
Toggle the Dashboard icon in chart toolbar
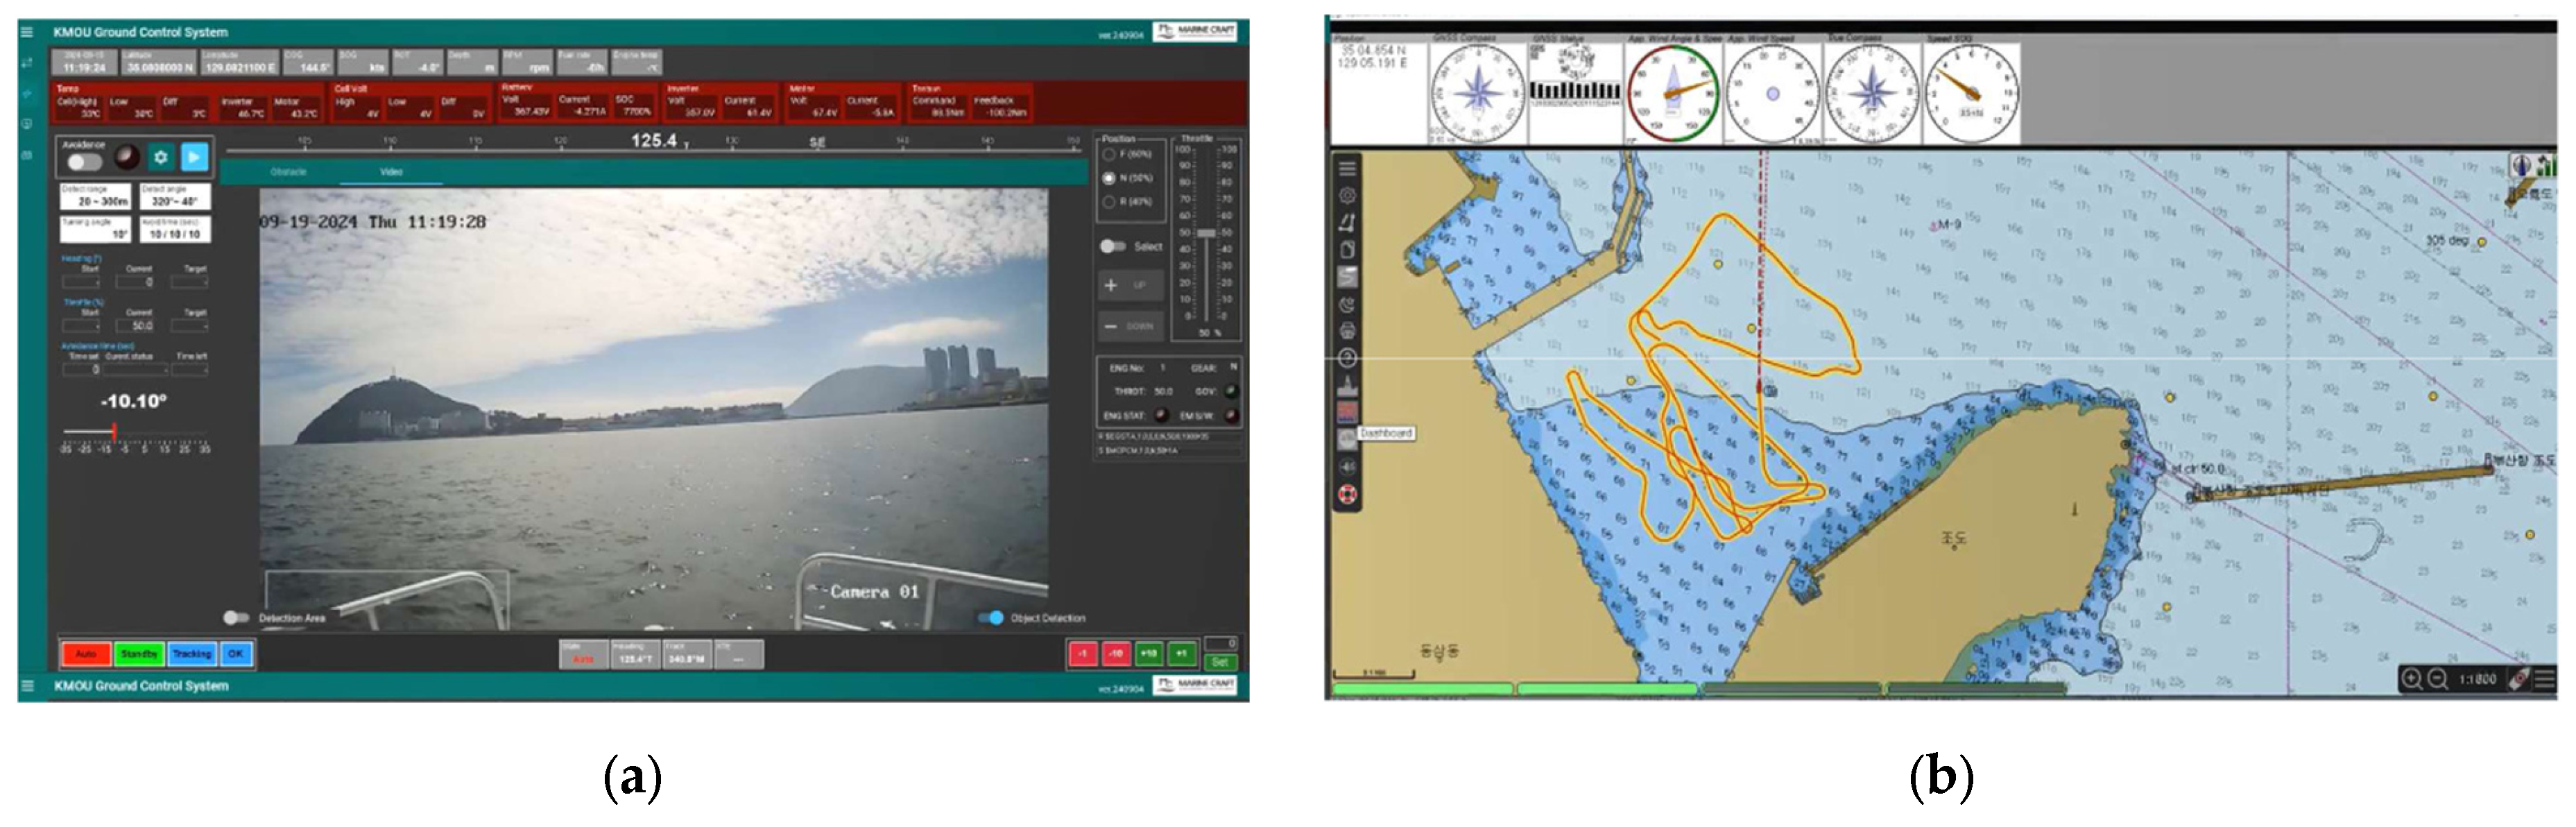pyautogui.click(x=1347, y=439)
